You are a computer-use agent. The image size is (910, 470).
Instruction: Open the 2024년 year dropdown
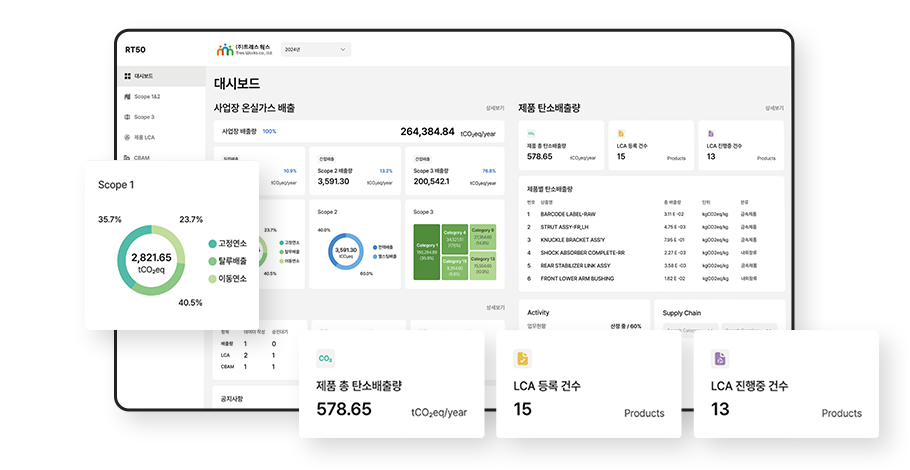[x=316, y=49]
